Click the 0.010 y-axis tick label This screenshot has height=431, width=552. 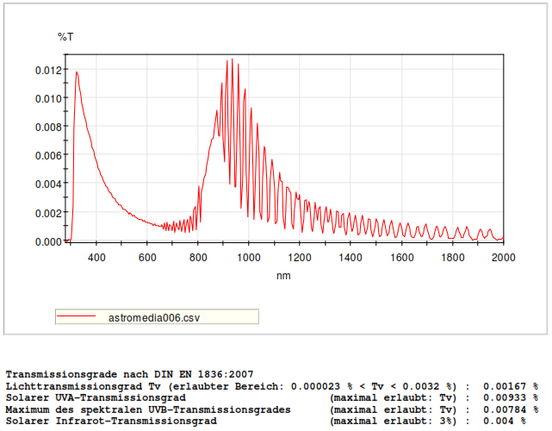(x=49, y=99)
